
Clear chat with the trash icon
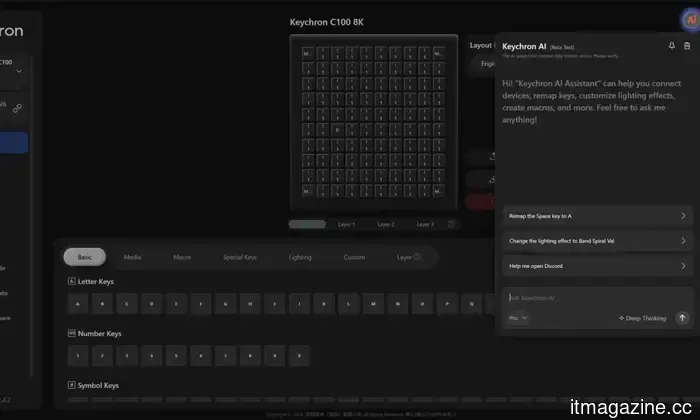pyautogui.click(x=687, y=46)
